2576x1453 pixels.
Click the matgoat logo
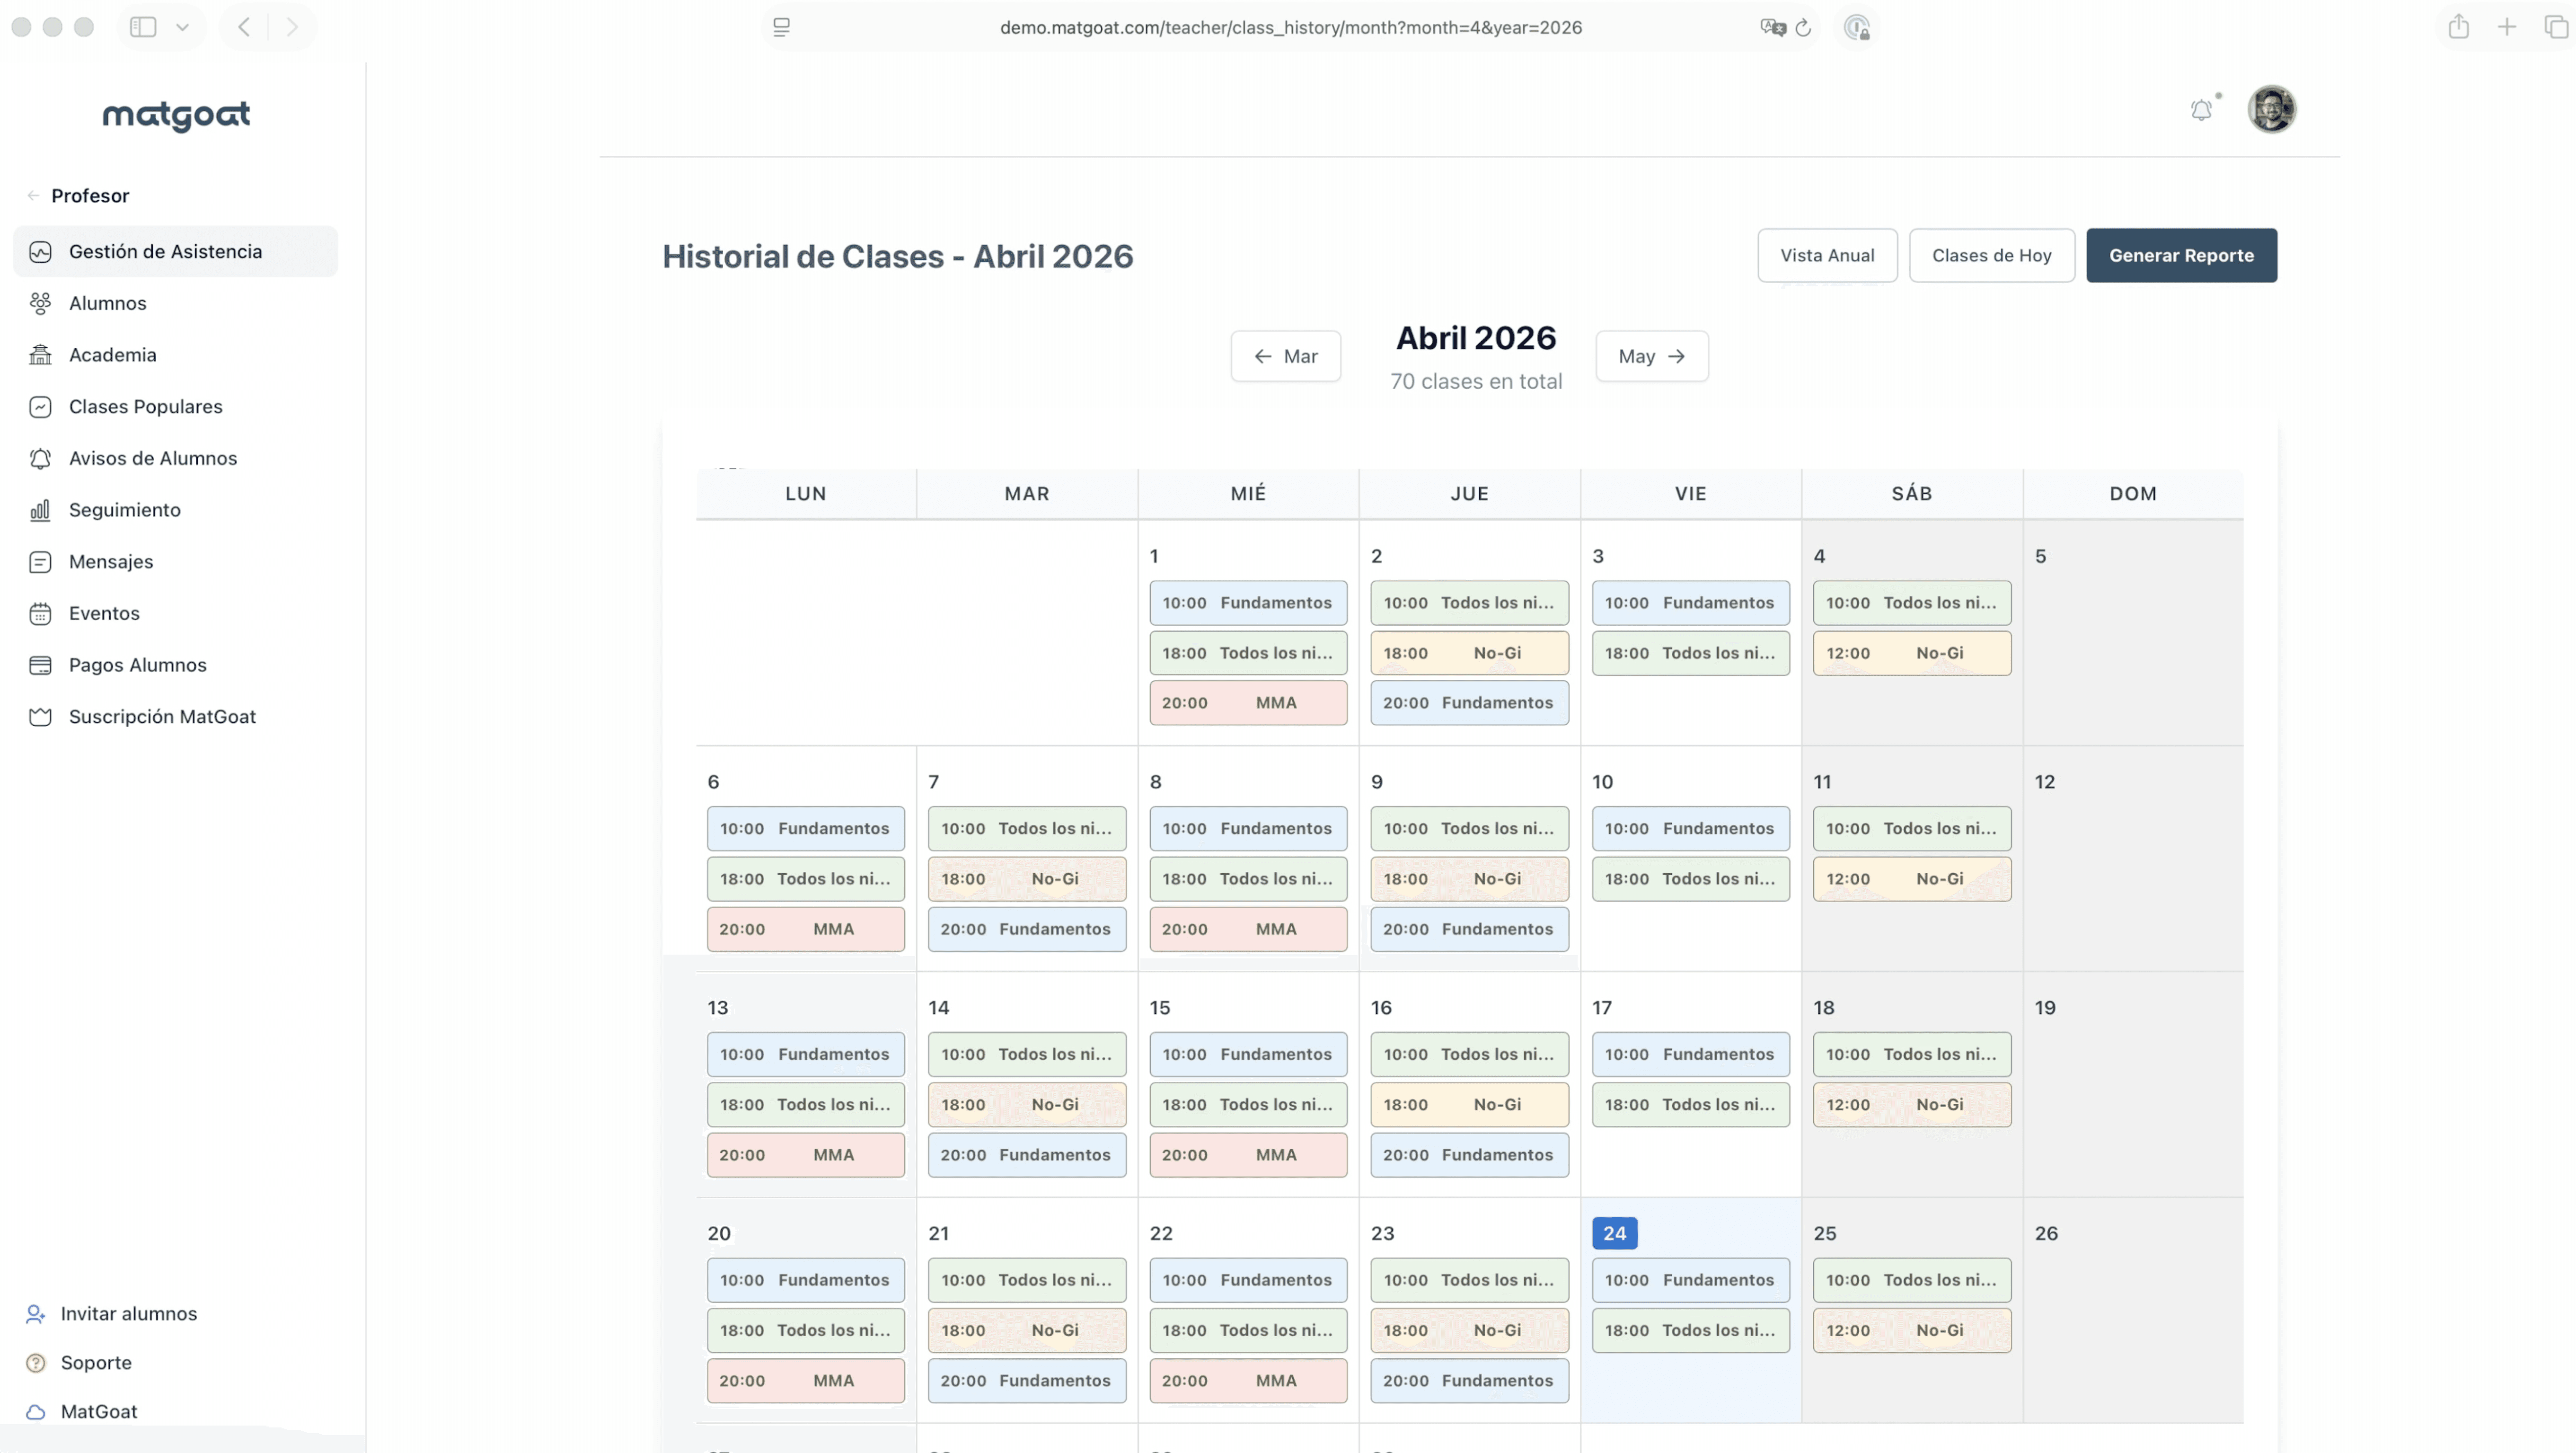click(x=176, y=116)
